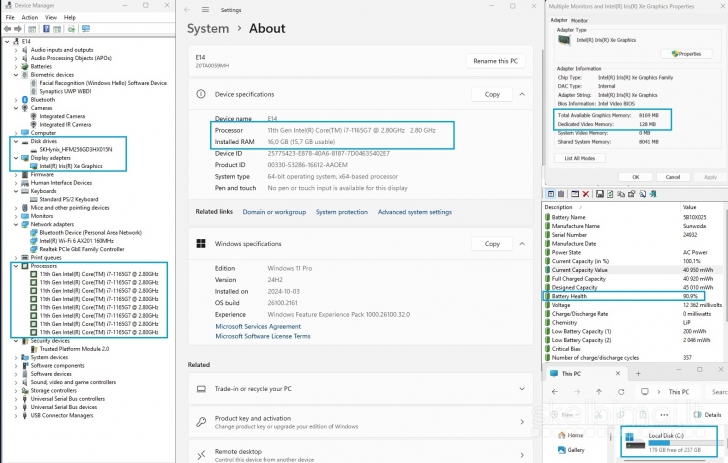728x463 pixels.
Task: Click the Forward arrow in Device Manager toolbar
Action: [18, 29]
